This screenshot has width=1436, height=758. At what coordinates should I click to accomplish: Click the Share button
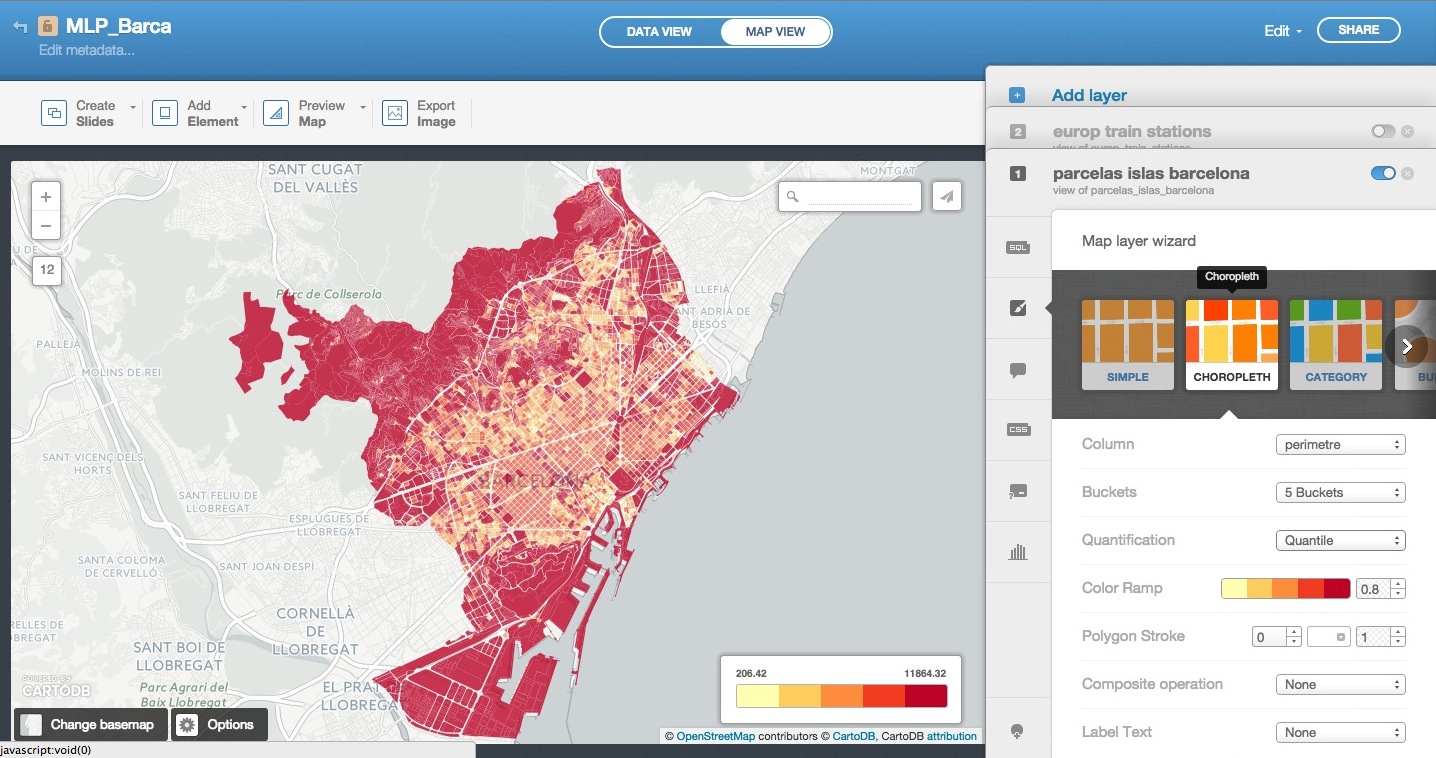click(1358, 30)
